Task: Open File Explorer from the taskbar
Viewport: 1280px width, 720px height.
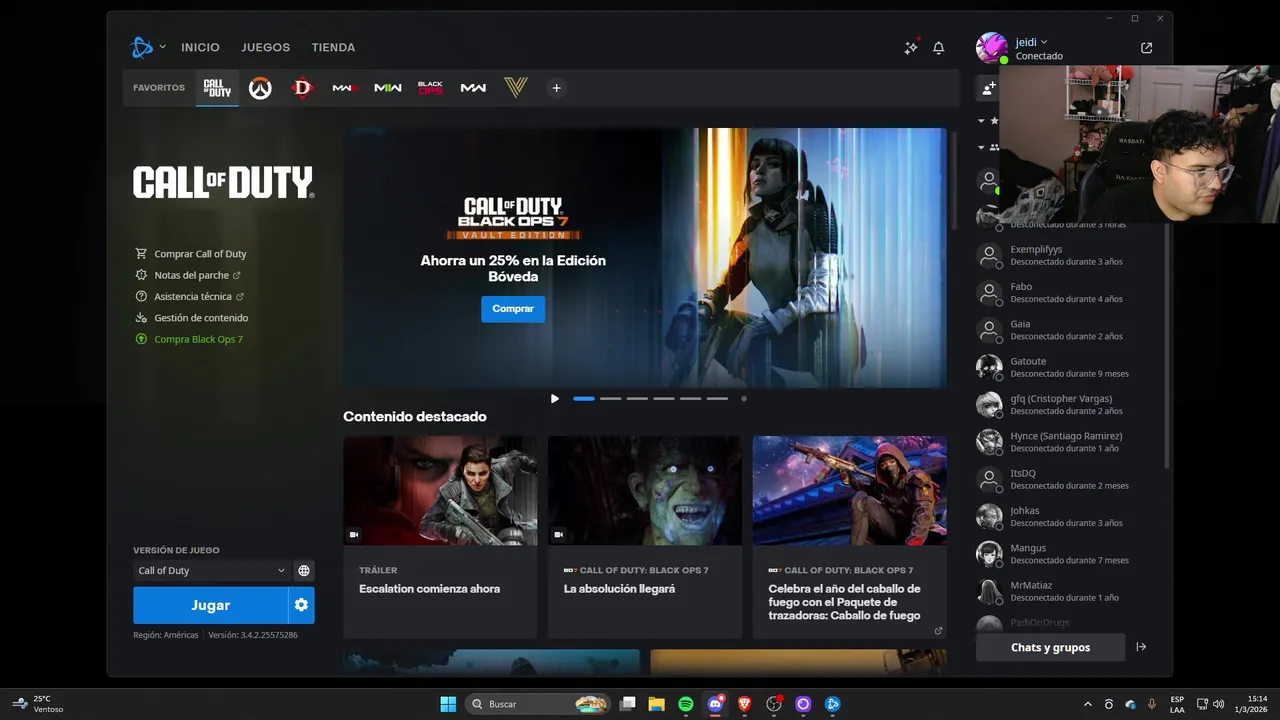Action: point(656,704)
